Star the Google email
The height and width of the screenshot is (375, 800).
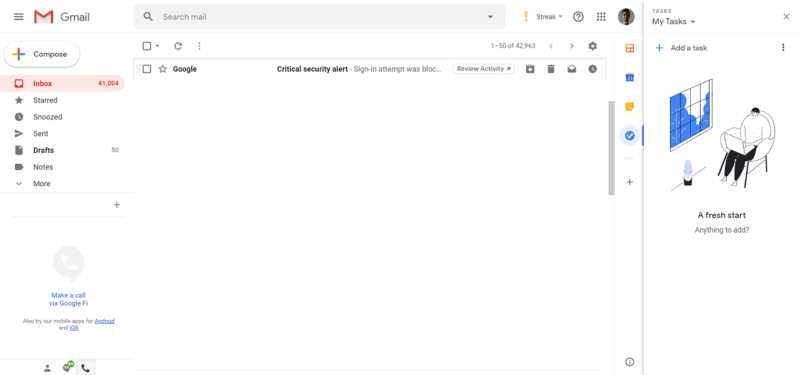coord(163,69)
